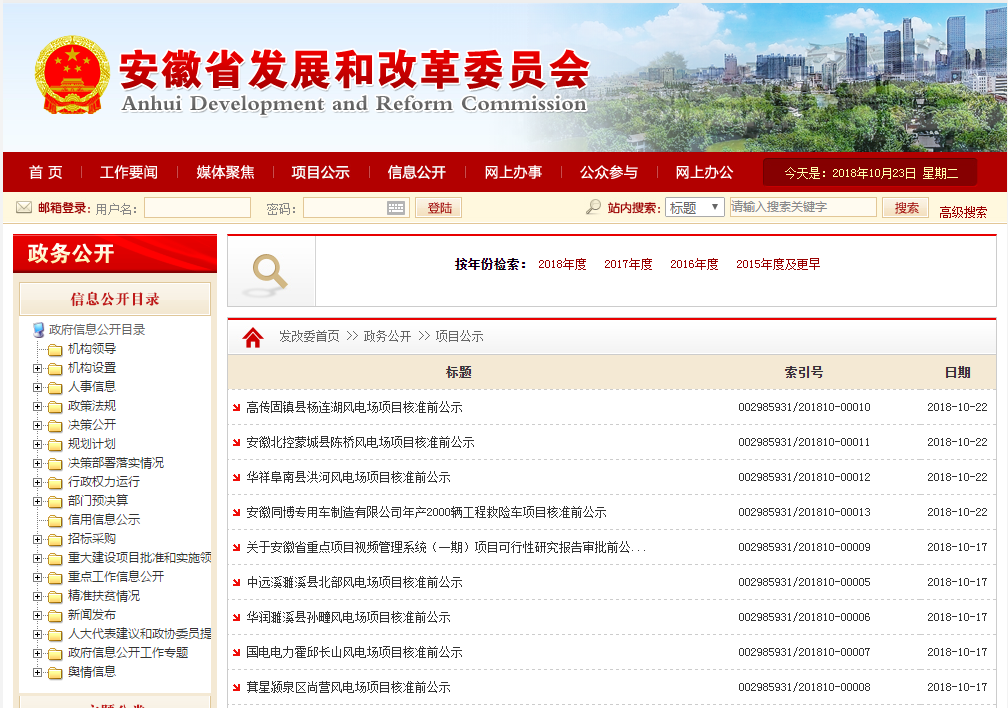
Task: Open the 网上办事 menu
Action: pos(512,171)
